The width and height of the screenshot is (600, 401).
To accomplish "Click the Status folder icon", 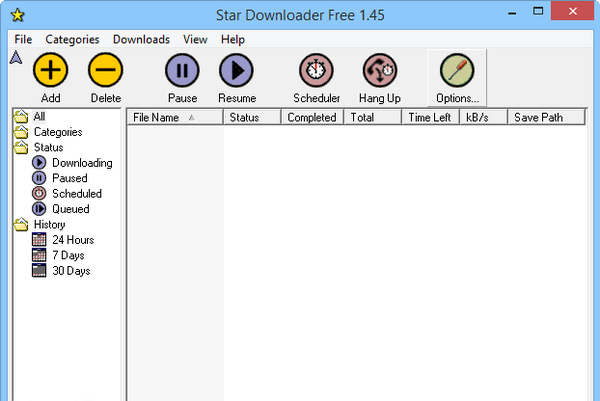I will click(21, 147).
